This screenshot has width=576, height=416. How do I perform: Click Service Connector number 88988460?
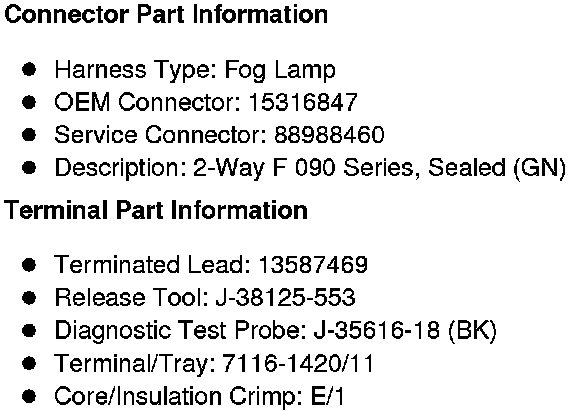[x=329, y=135]
